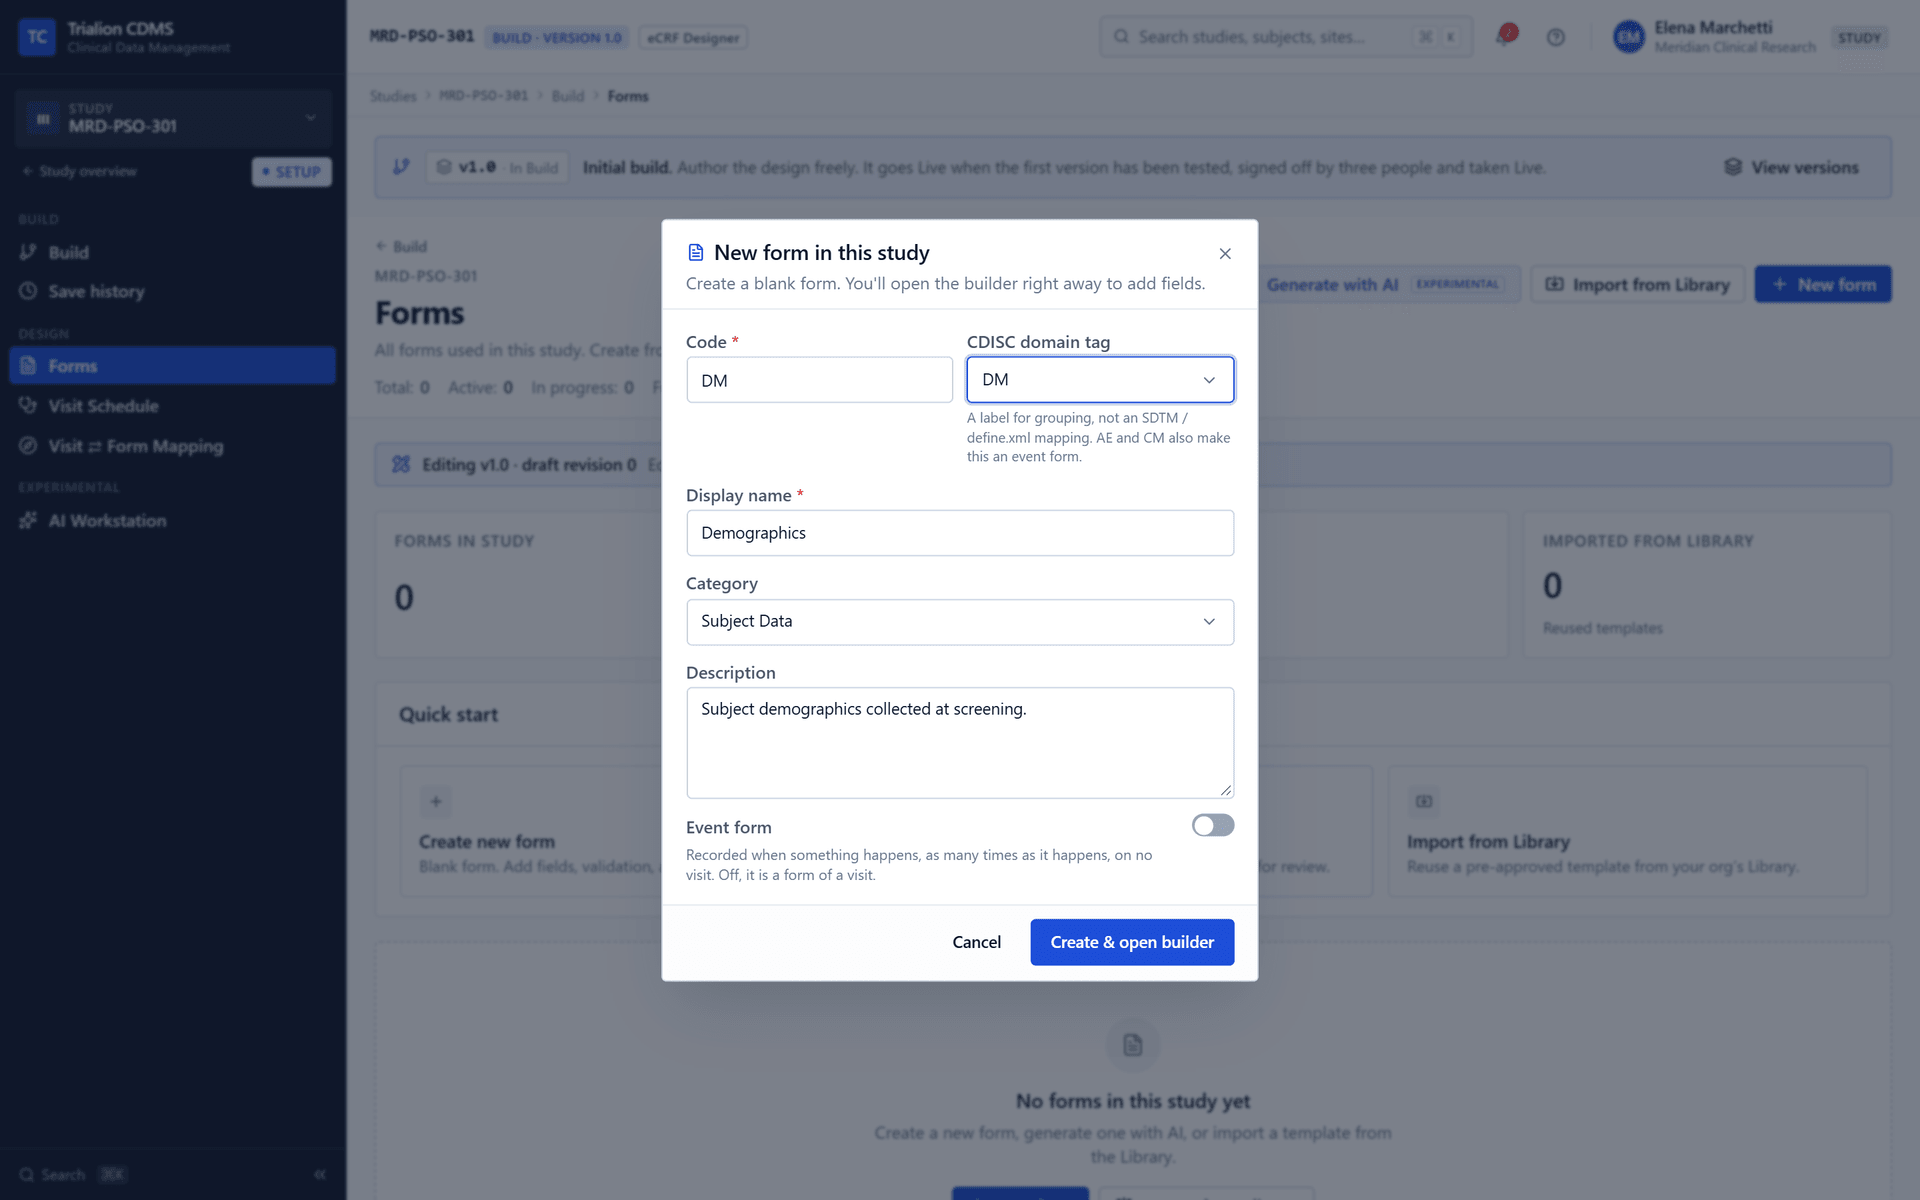Screen dimensions: 1920x1200
Task: Open the CDISC domain tag dropdown
Action: click(x=1100, y=380)
